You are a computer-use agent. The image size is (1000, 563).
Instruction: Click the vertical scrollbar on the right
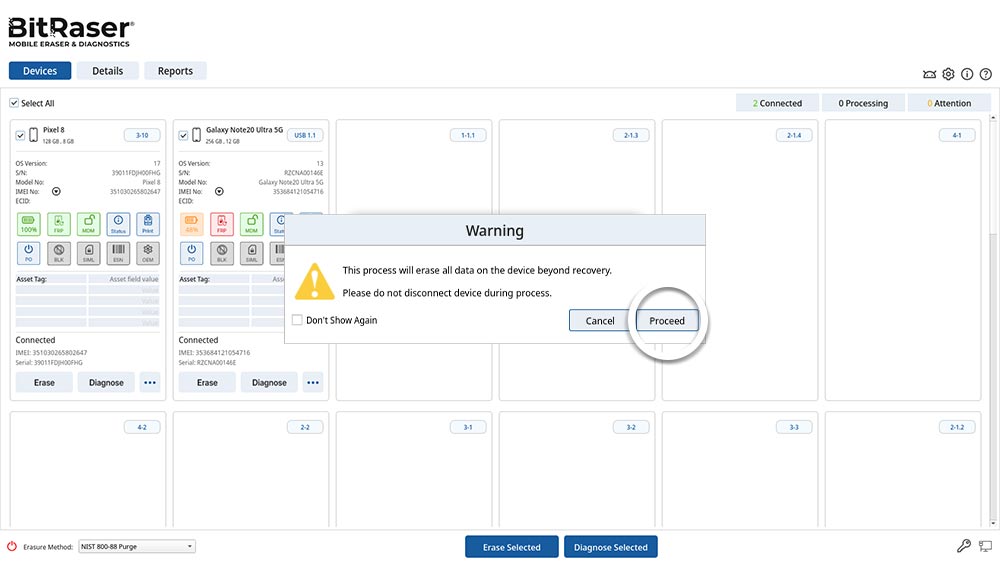coord(992,319)
